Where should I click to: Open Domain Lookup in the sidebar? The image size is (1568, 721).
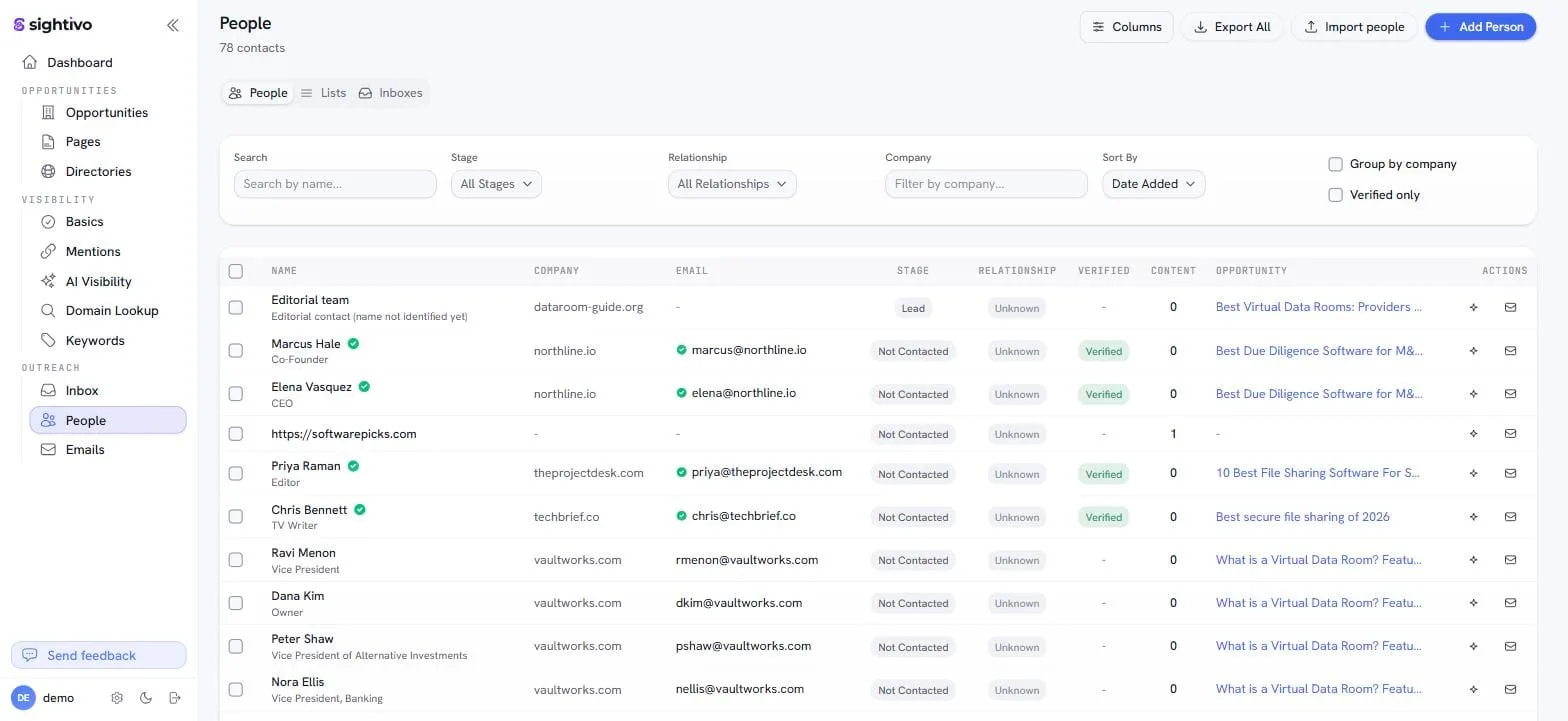click(112, 311)
